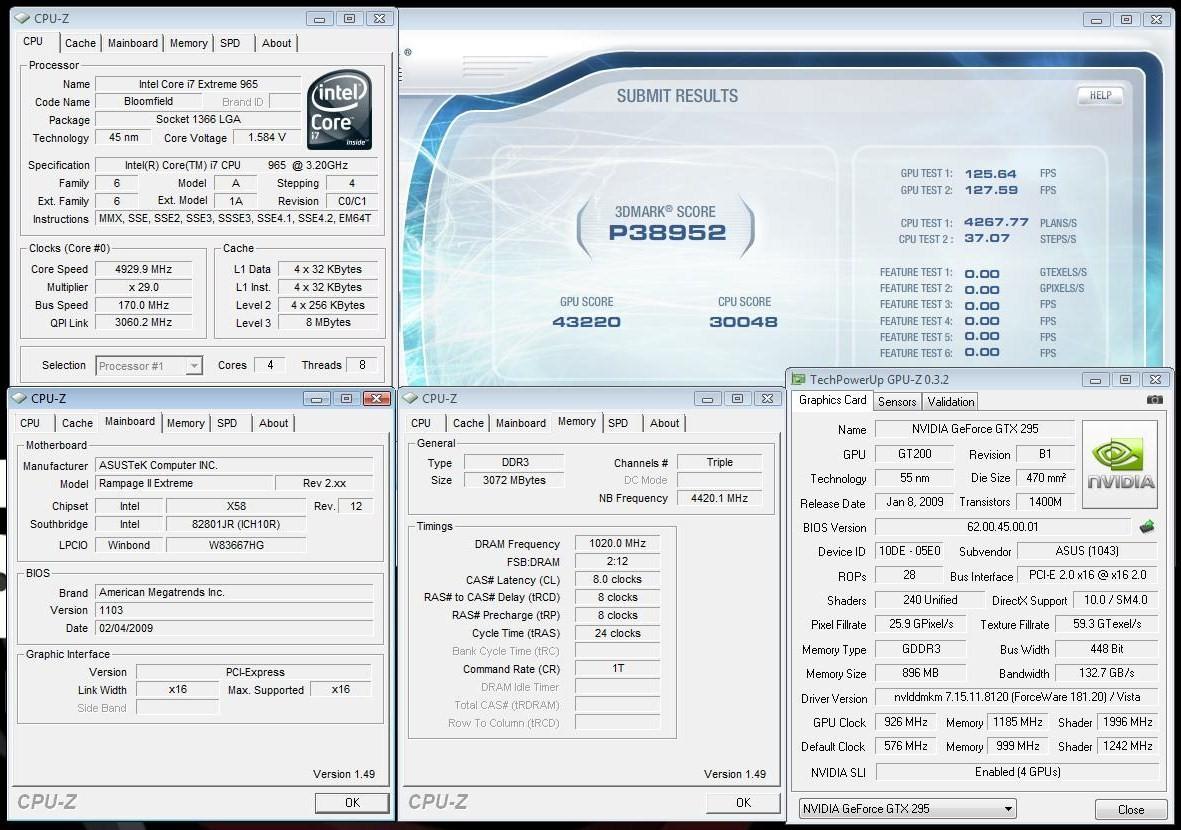Image resolution: width=1181 pixels, height=830 pixels.
Task: Open About tab in top CPU-Z window
Action: [x=276, y=43]
